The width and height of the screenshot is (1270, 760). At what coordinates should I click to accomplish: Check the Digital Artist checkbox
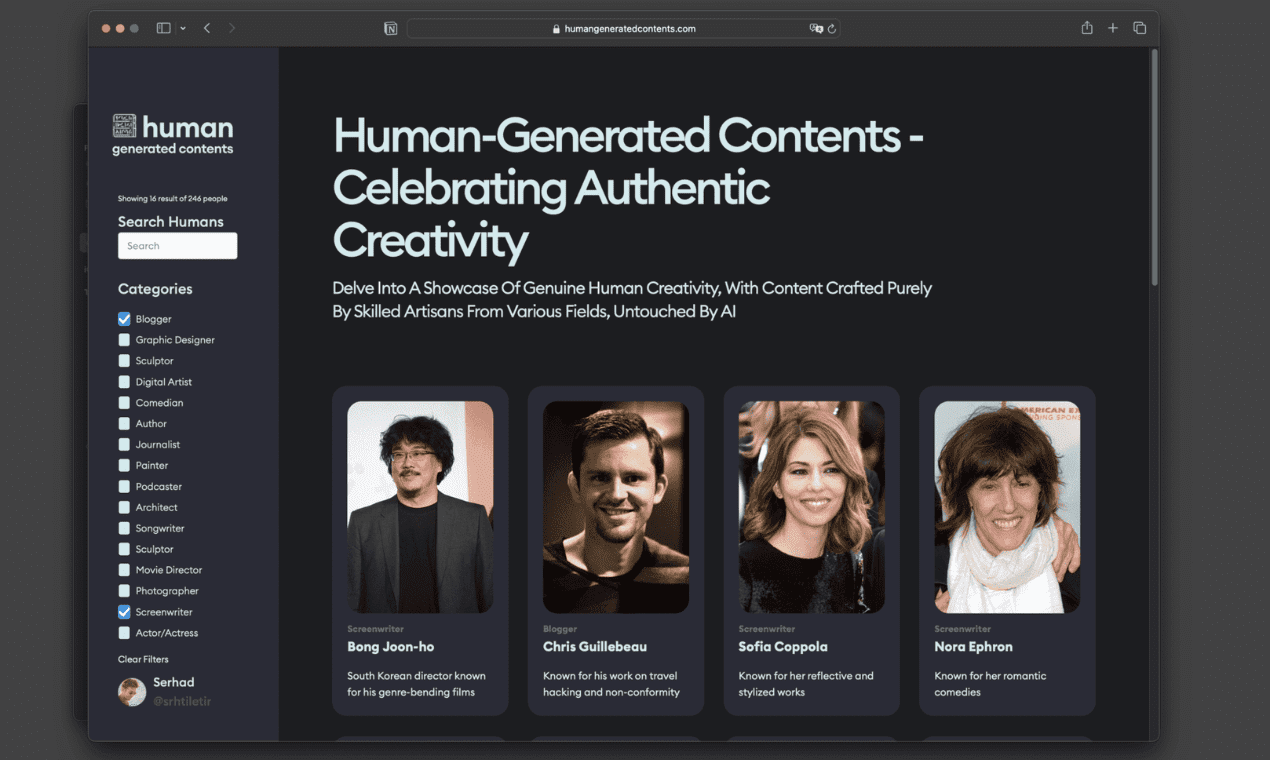(124, 382)
